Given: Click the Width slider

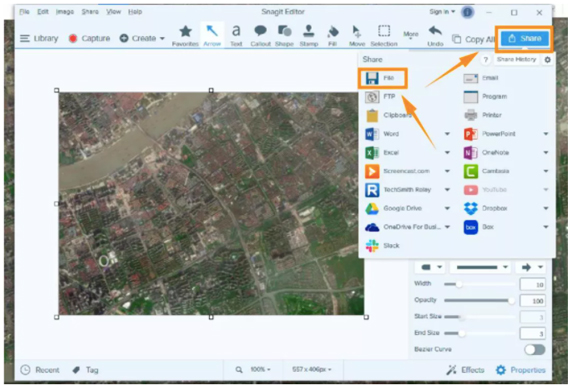Looking at the screenshot, I should coord(479,284).
